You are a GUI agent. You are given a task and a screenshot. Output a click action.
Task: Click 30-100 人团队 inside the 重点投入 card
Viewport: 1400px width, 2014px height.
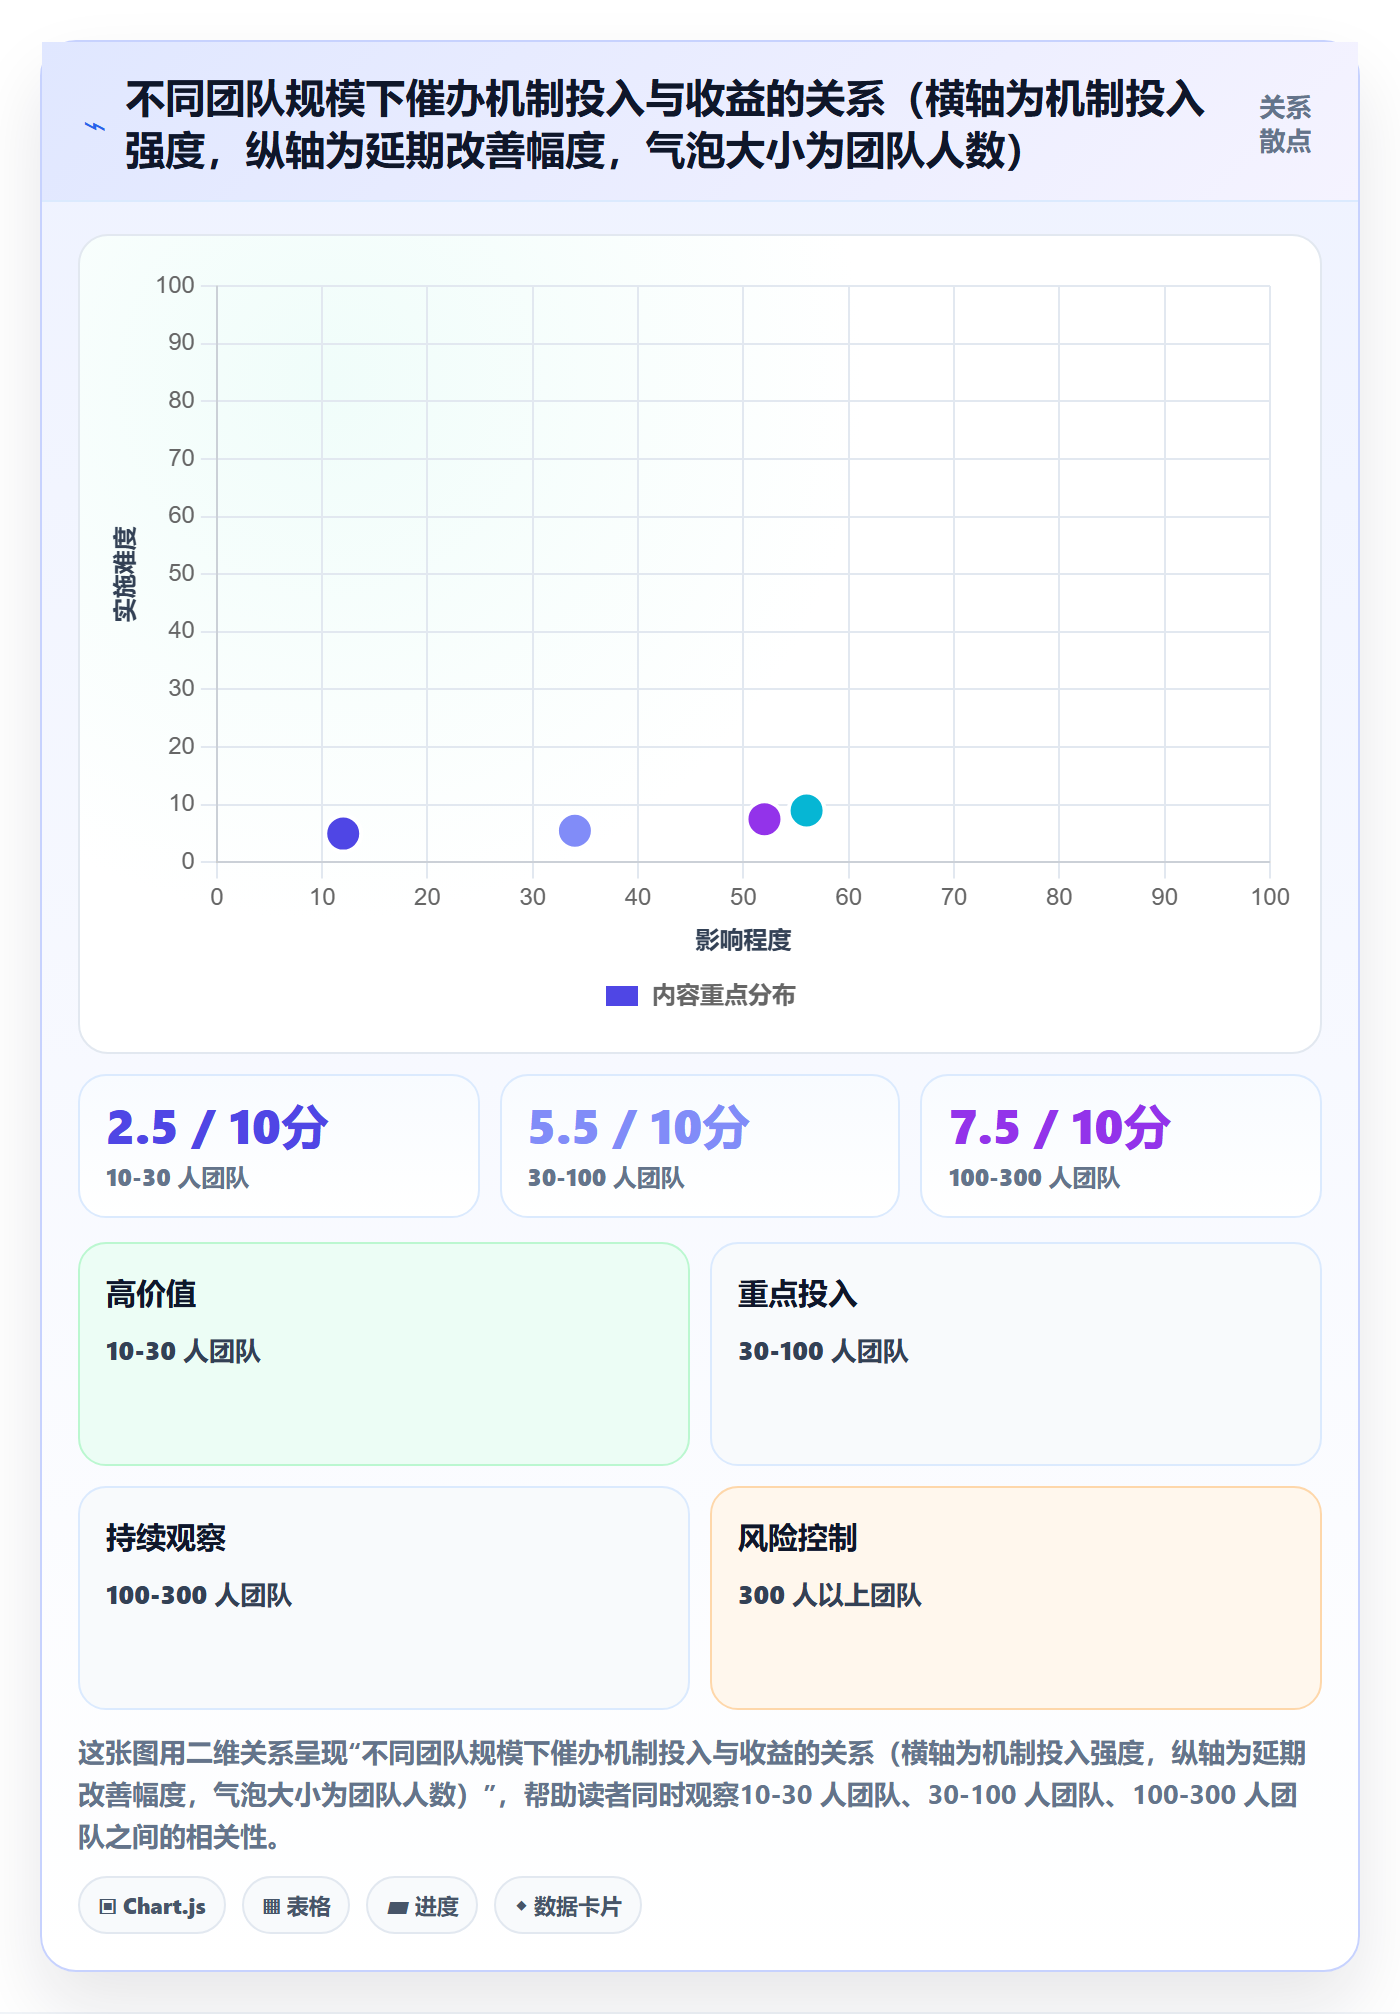click(x=823, y=1352)
